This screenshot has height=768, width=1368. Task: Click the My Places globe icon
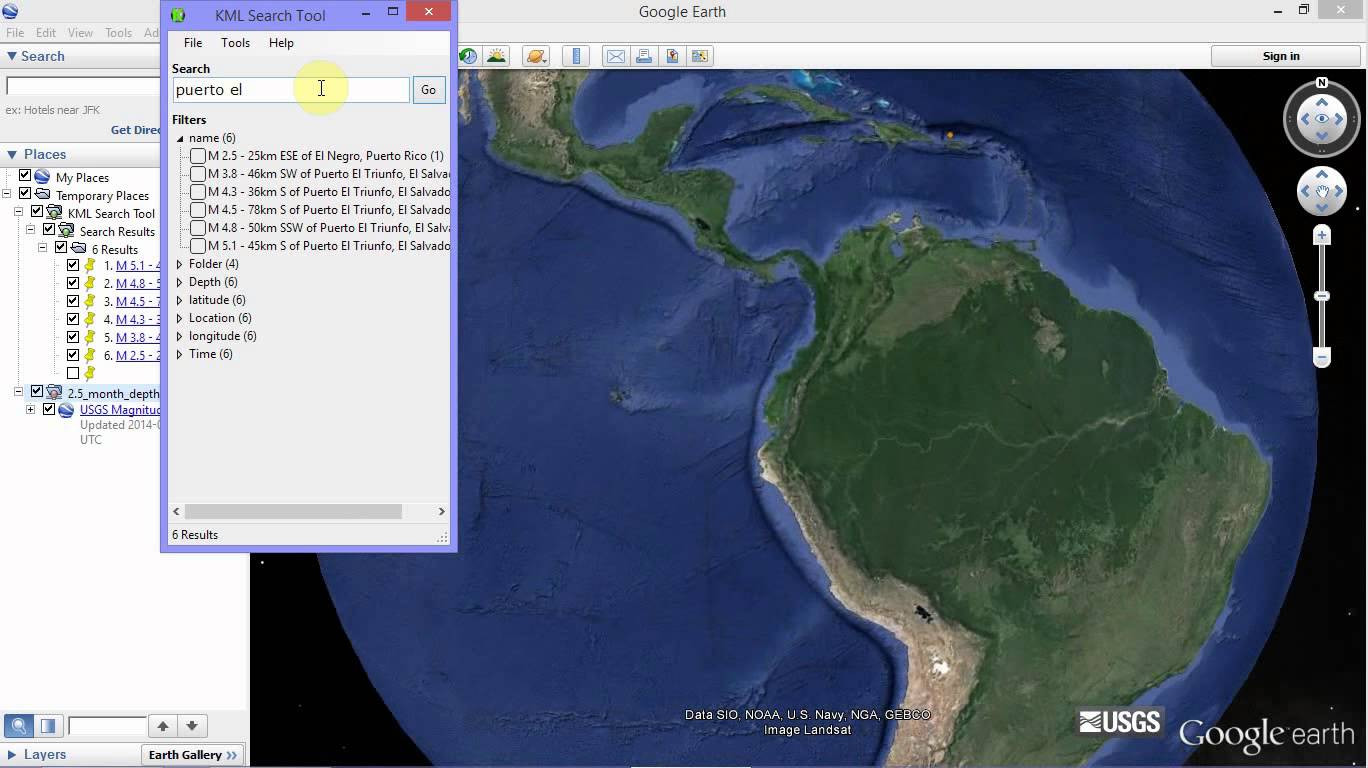tap(42, 177)
